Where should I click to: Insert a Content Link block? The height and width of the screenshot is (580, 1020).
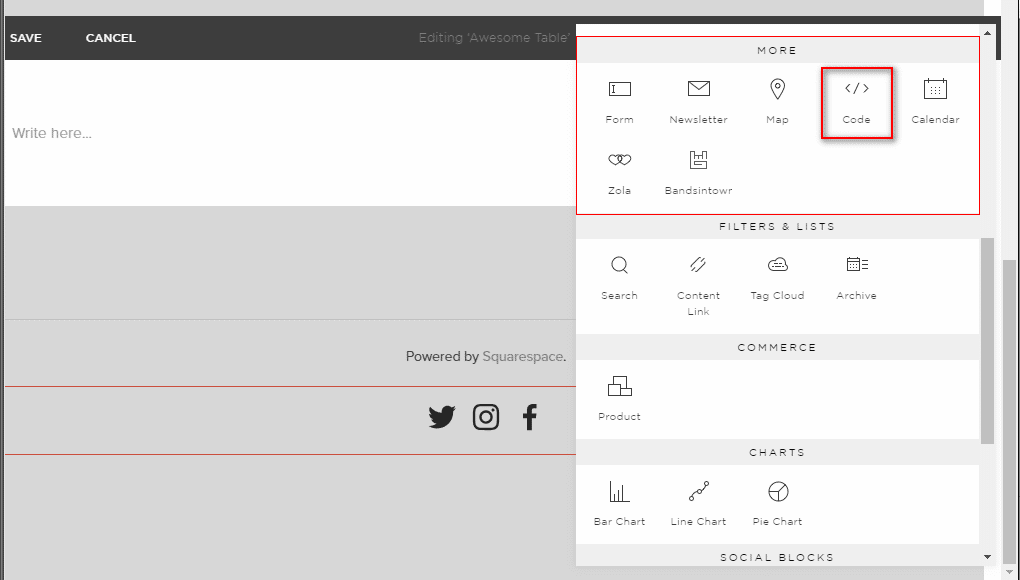(698, 278)
